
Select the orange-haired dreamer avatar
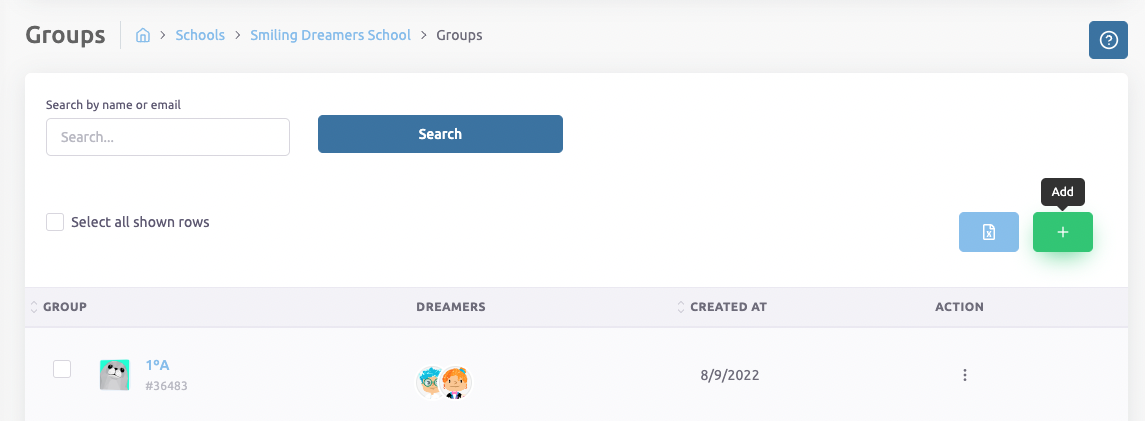(457, 381)
